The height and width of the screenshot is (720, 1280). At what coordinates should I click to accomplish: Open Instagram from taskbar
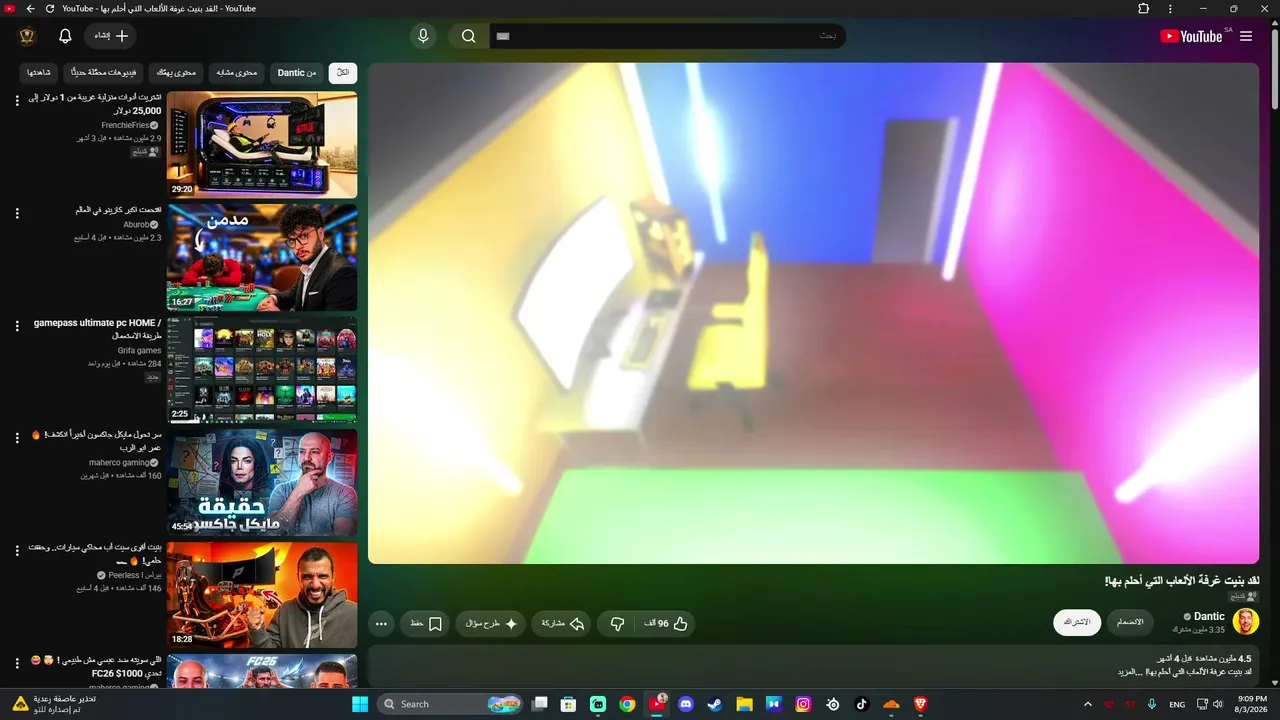(803, 704)
